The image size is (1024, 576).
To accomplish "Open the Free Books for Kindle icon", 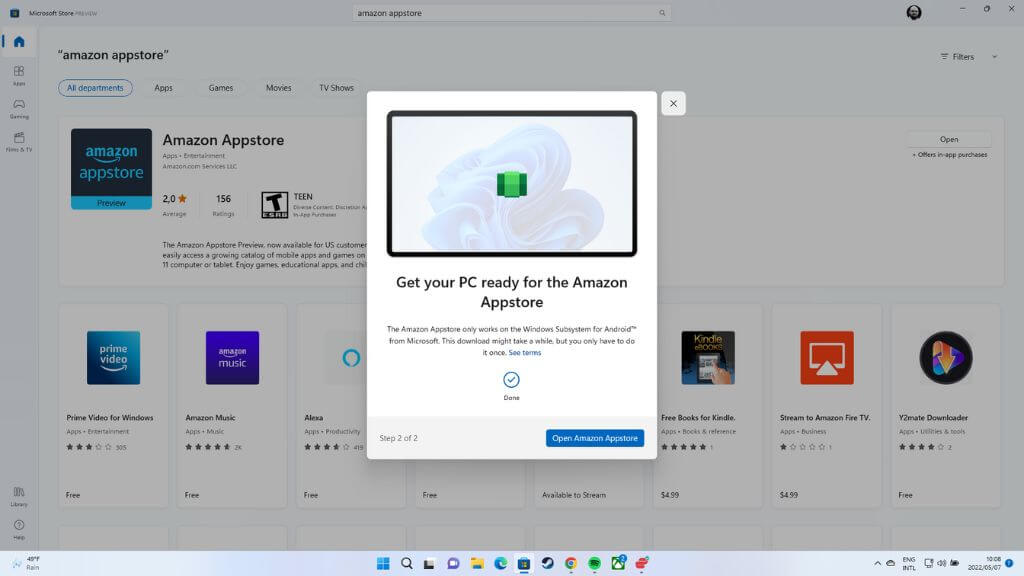I will [x=708, y=357].
